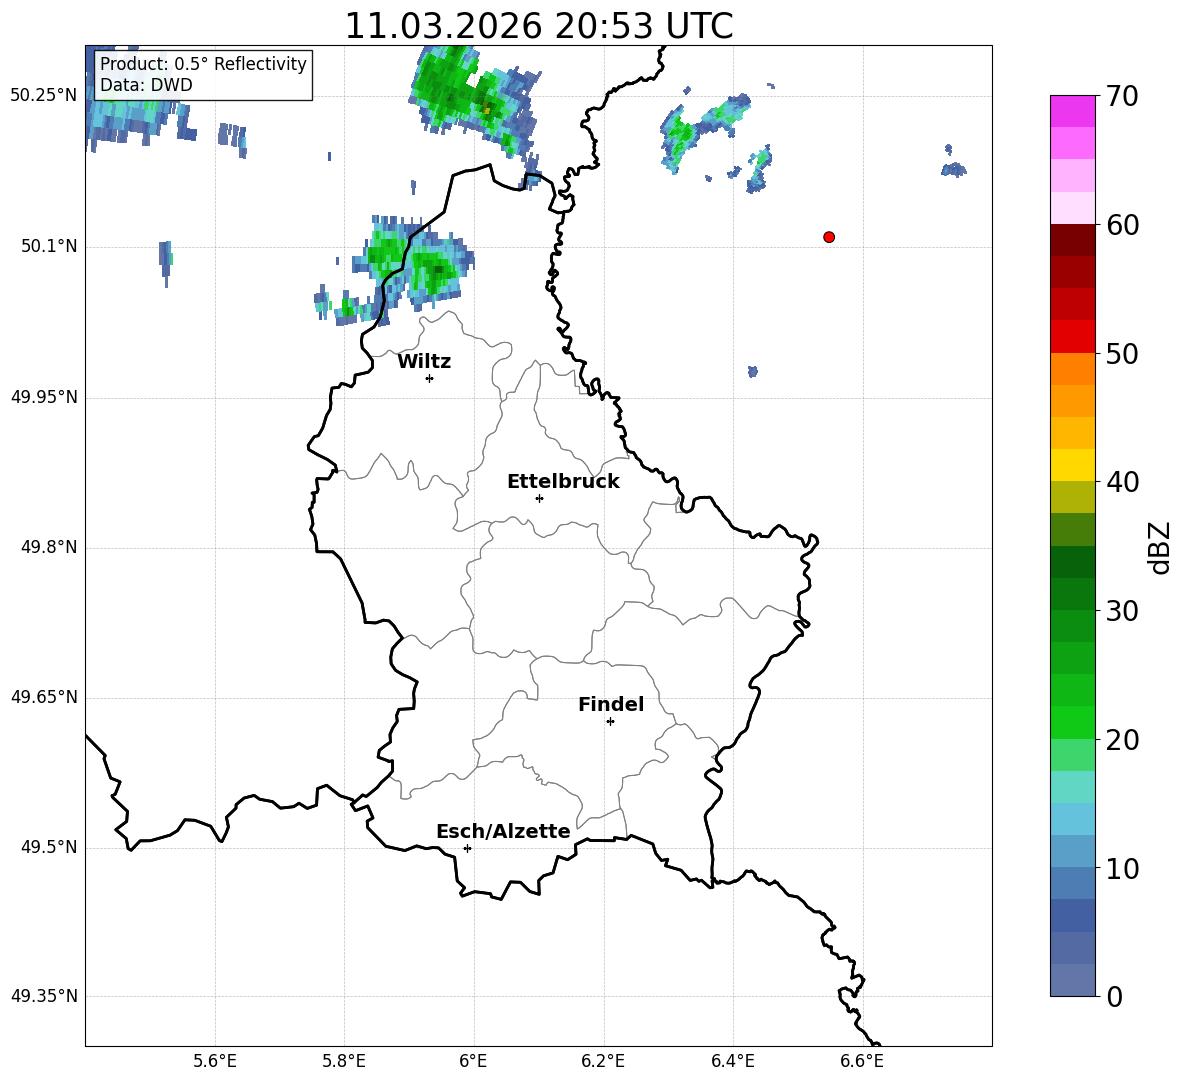Viewport: 1184px width, 1081px height.
Task: Click the Findel station cross marker
Action: pyautogui.click(x=610, y=722)
